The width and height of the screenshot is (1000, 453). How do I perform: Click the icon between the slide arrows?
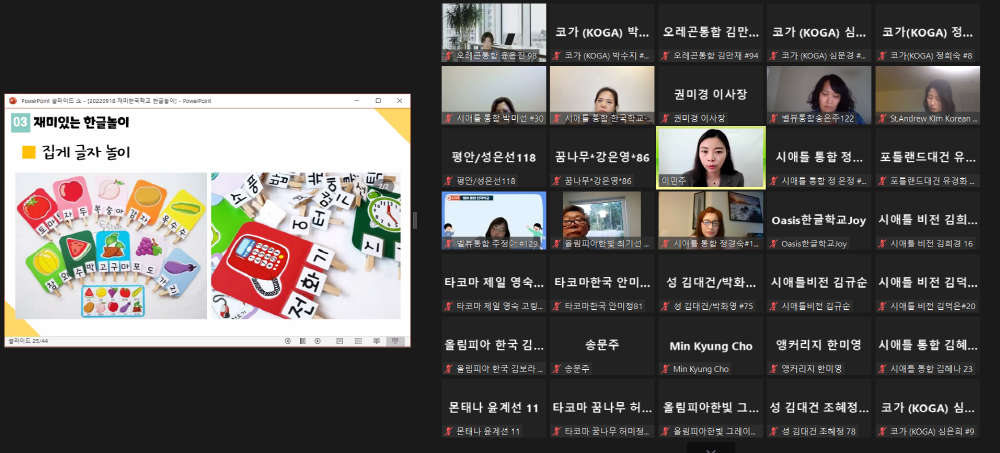(x=303, y=341)
